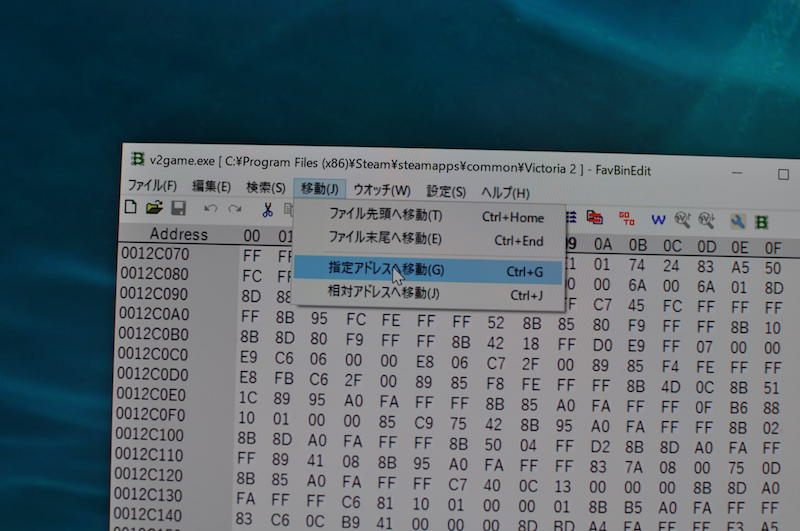
Task: Click the green B icon in the toolbar
Action: (761, 222)
